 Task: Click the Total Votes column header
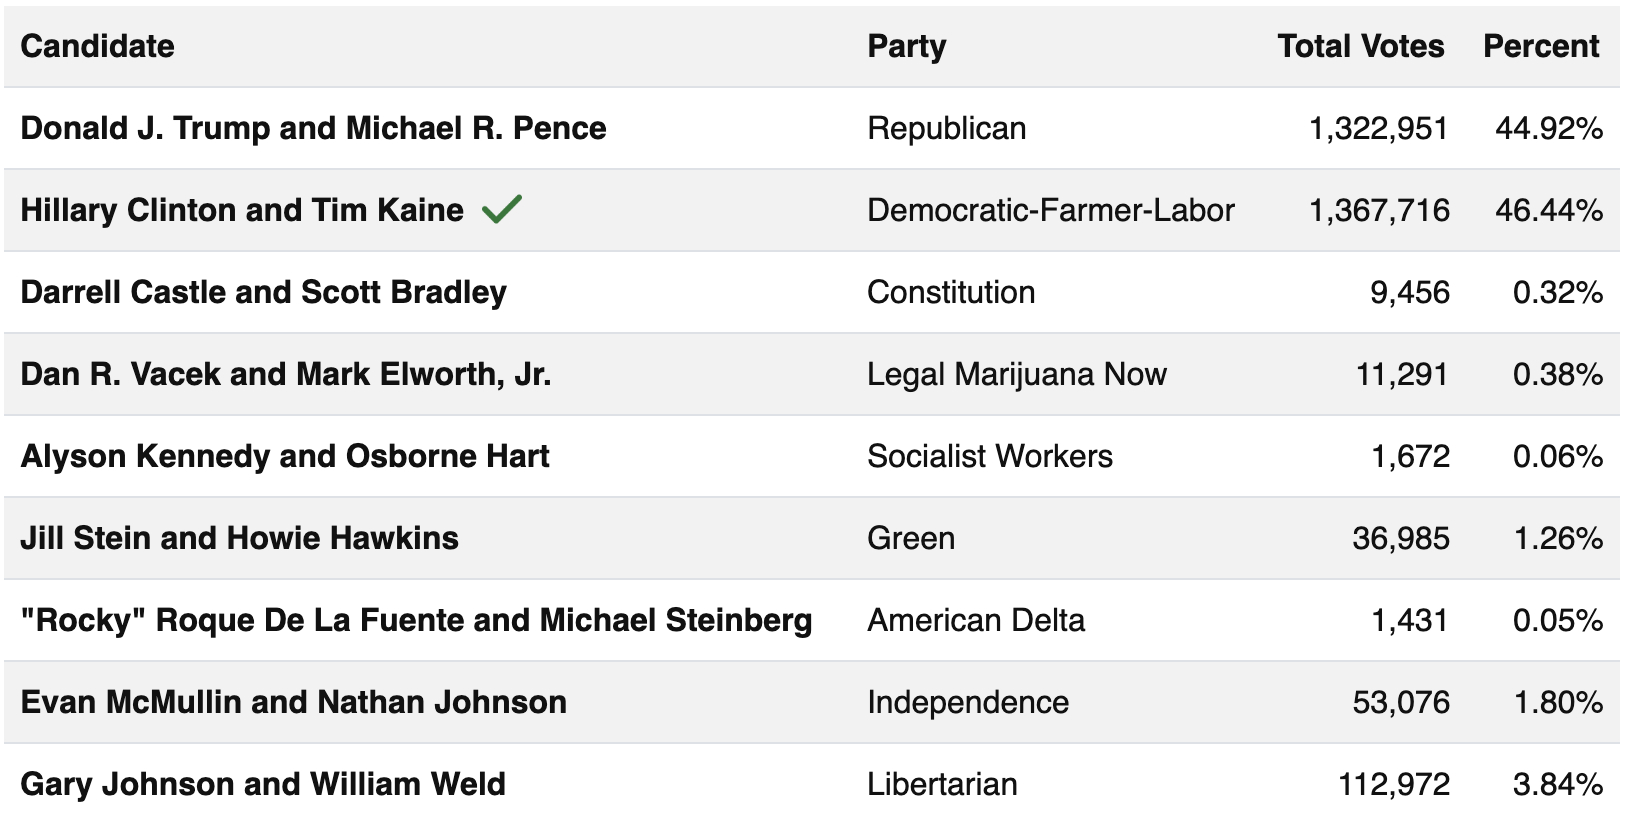(1360, 46)
